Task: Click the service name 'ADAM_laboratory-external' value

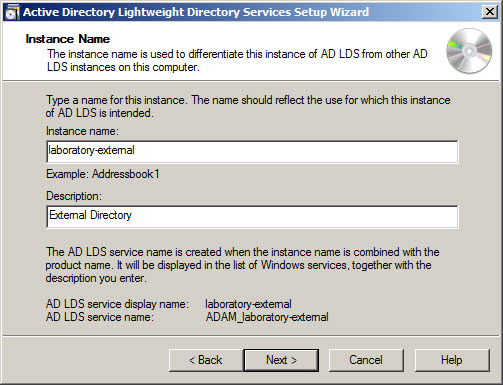Action: pyautogui.click(x=267, y=317)
